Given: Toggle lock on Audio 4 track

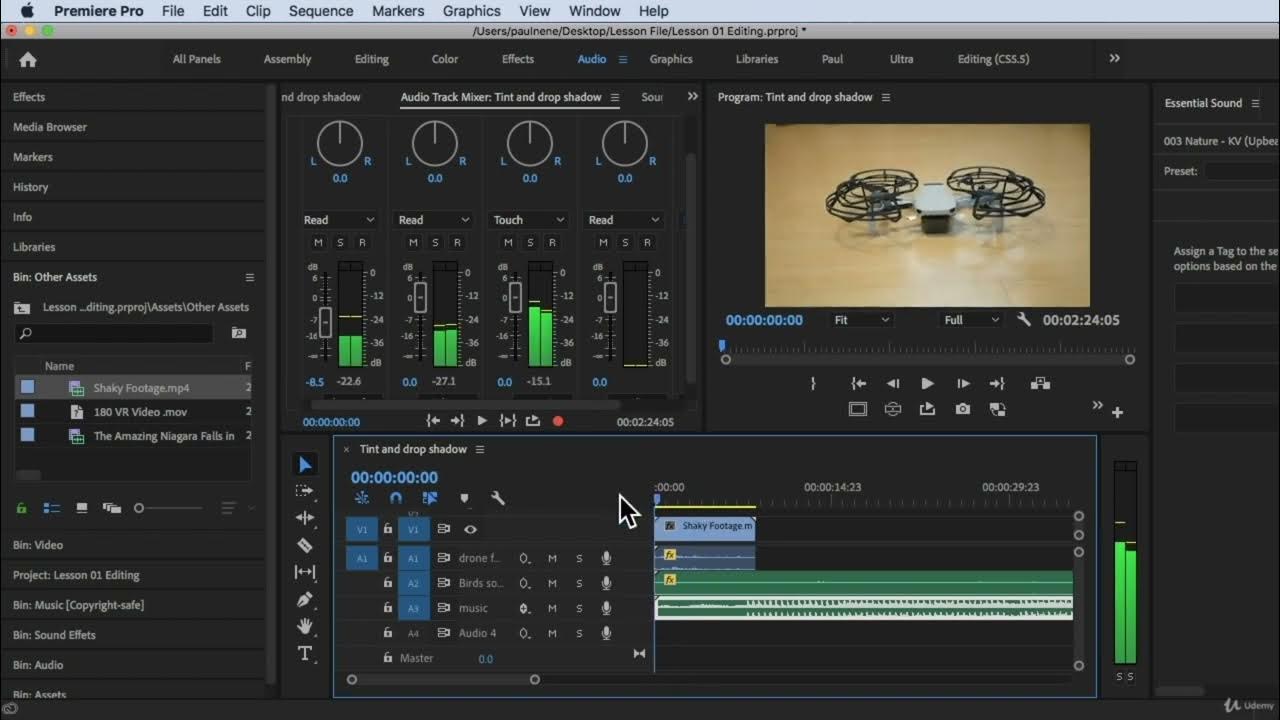Looking at the screenshot, I should coord(388,633).
